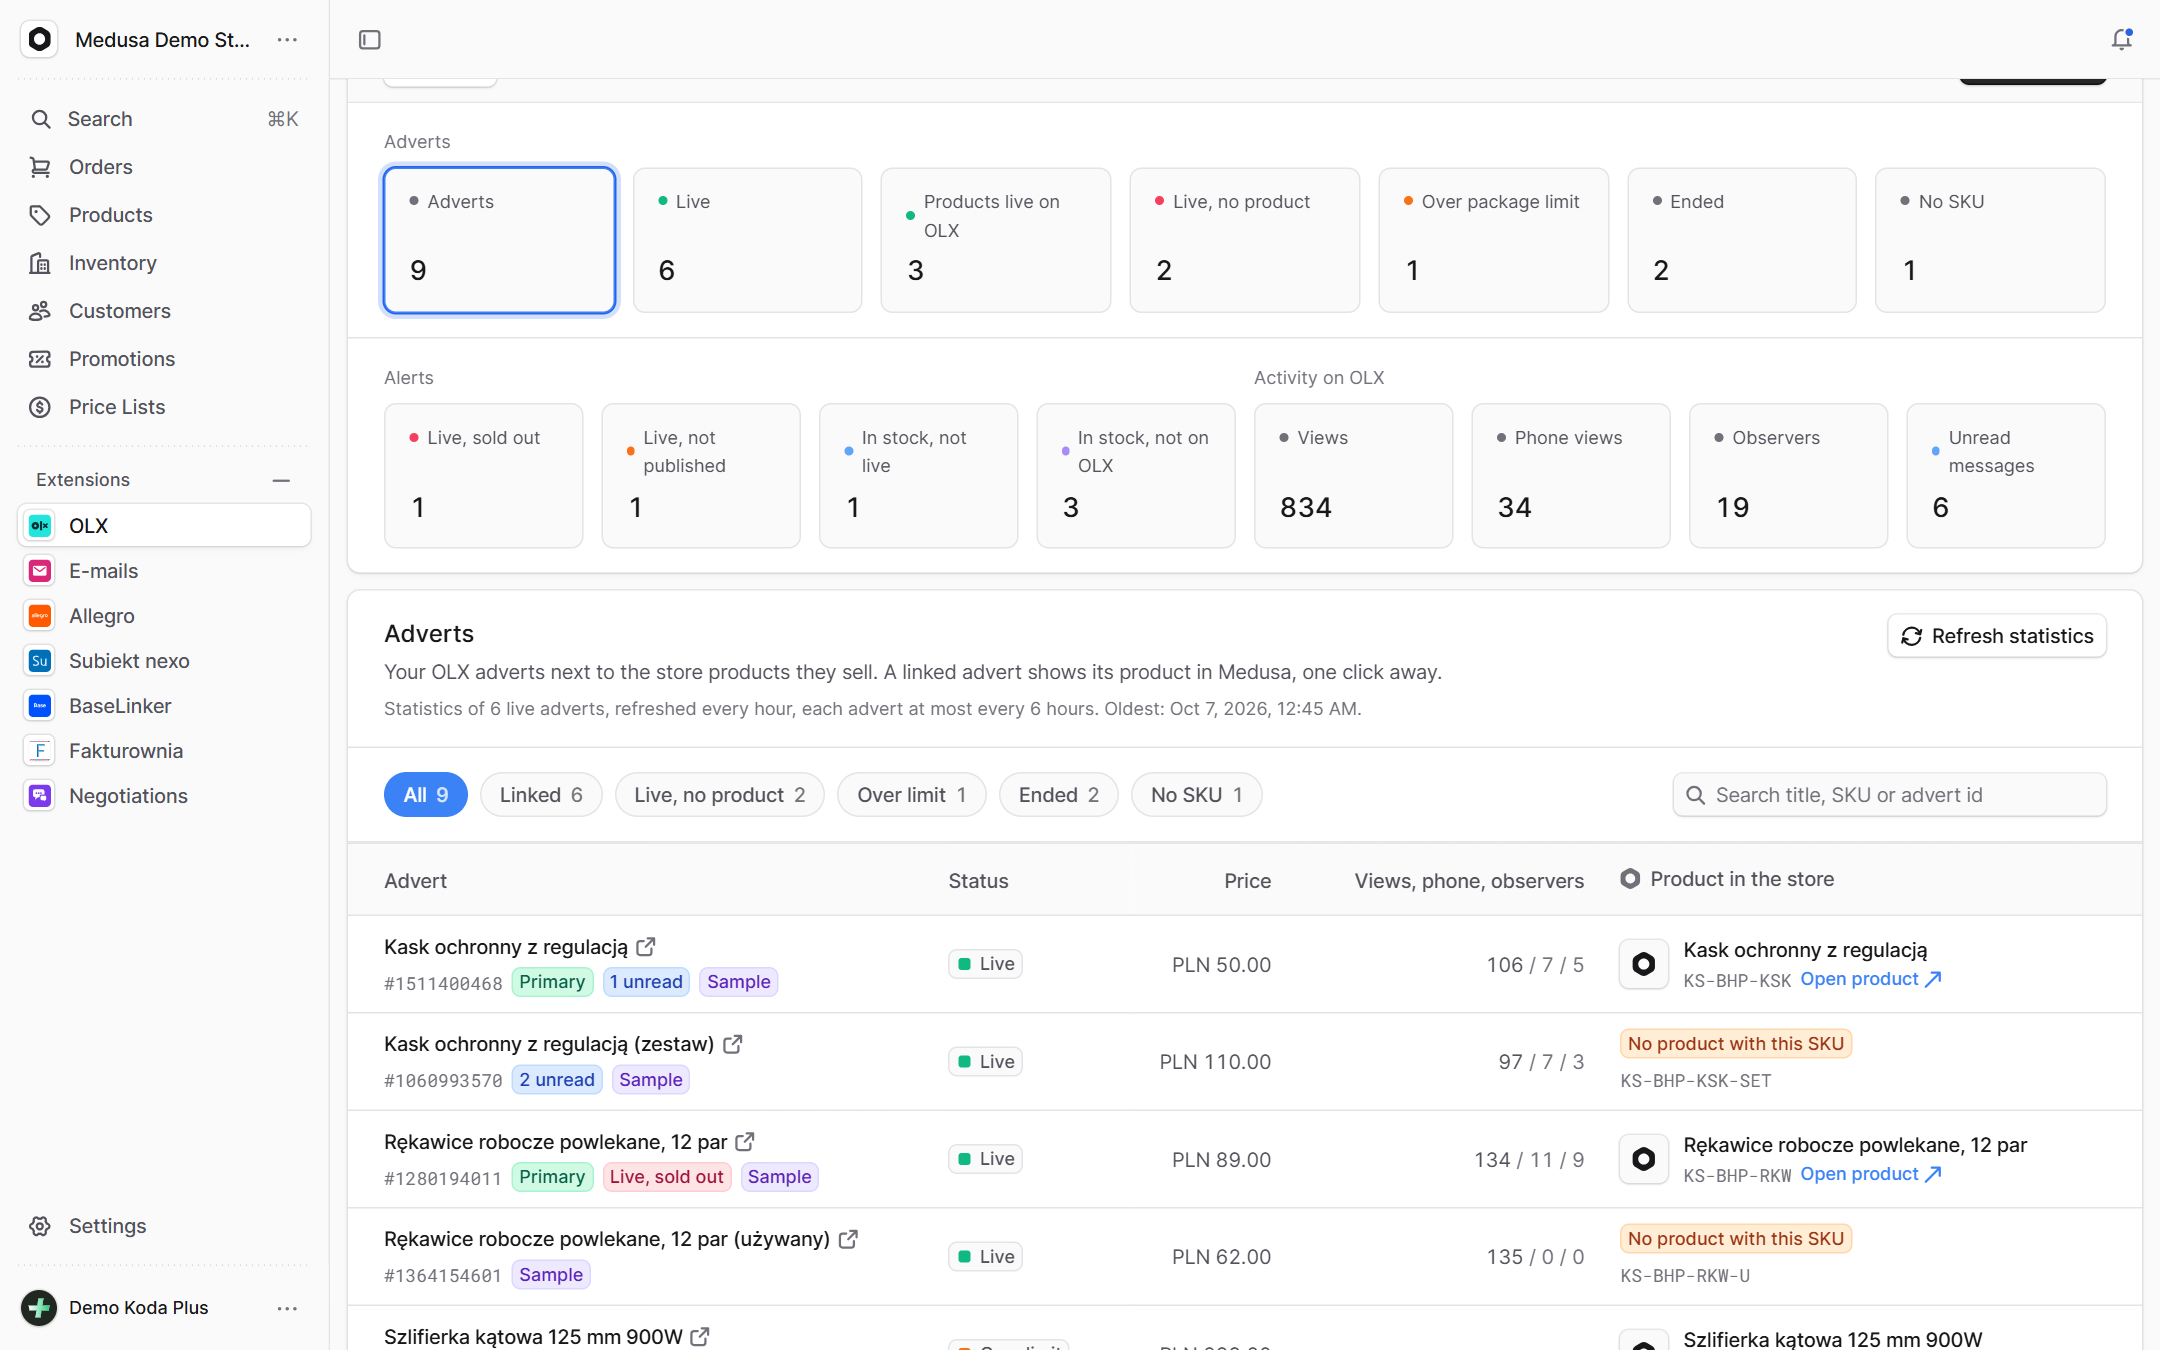Select the Products live on OLX card
Screen dimensions: 2160x1350
(x=995, y=240)
